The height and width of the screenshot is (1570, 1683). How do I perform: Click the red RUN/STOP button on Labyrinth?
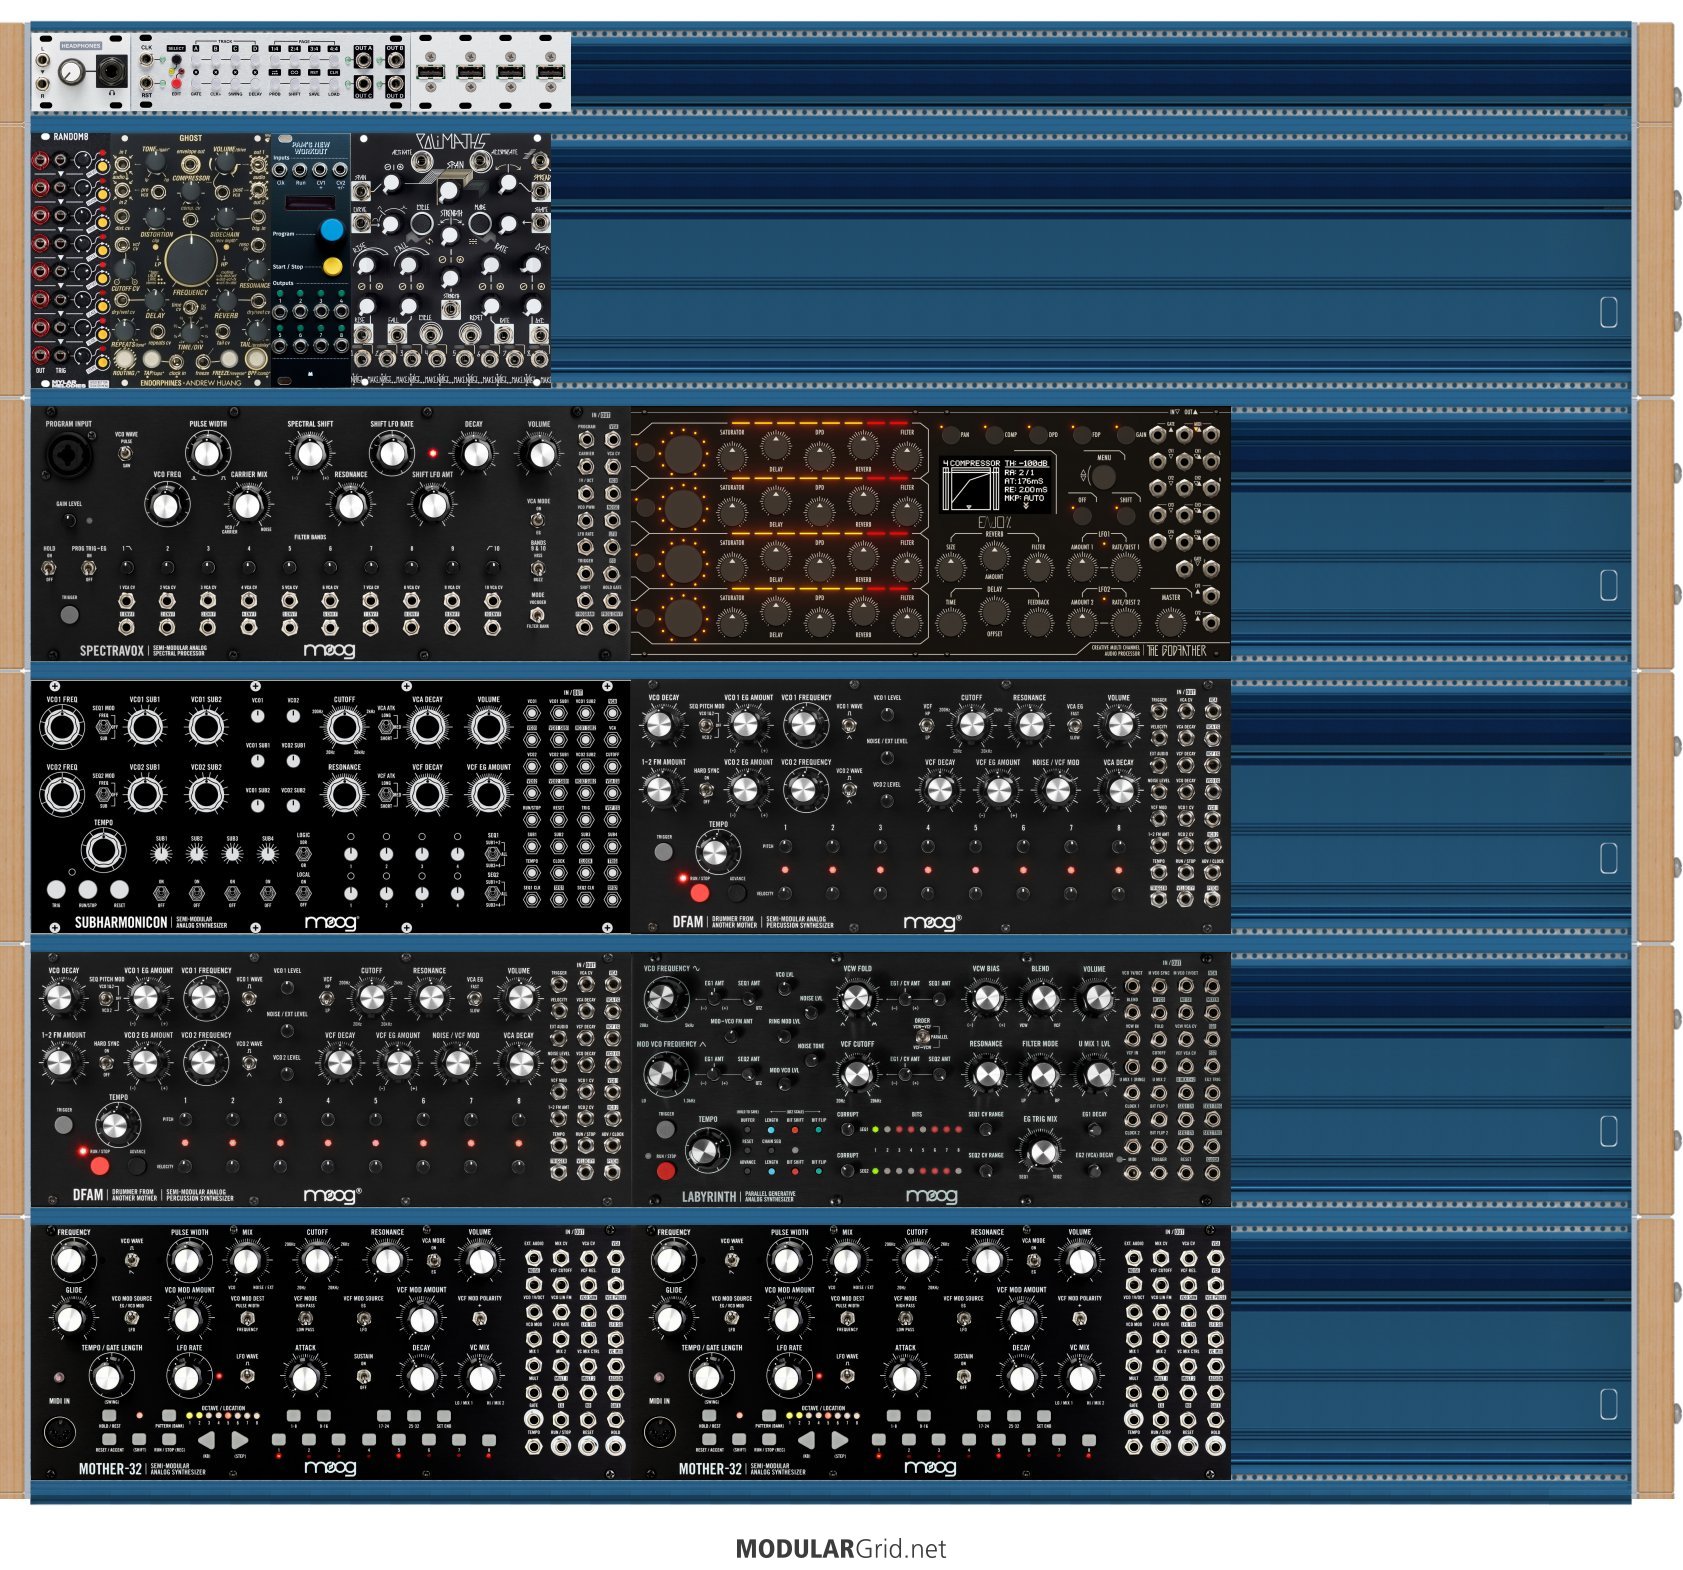tap(665, 1170)
